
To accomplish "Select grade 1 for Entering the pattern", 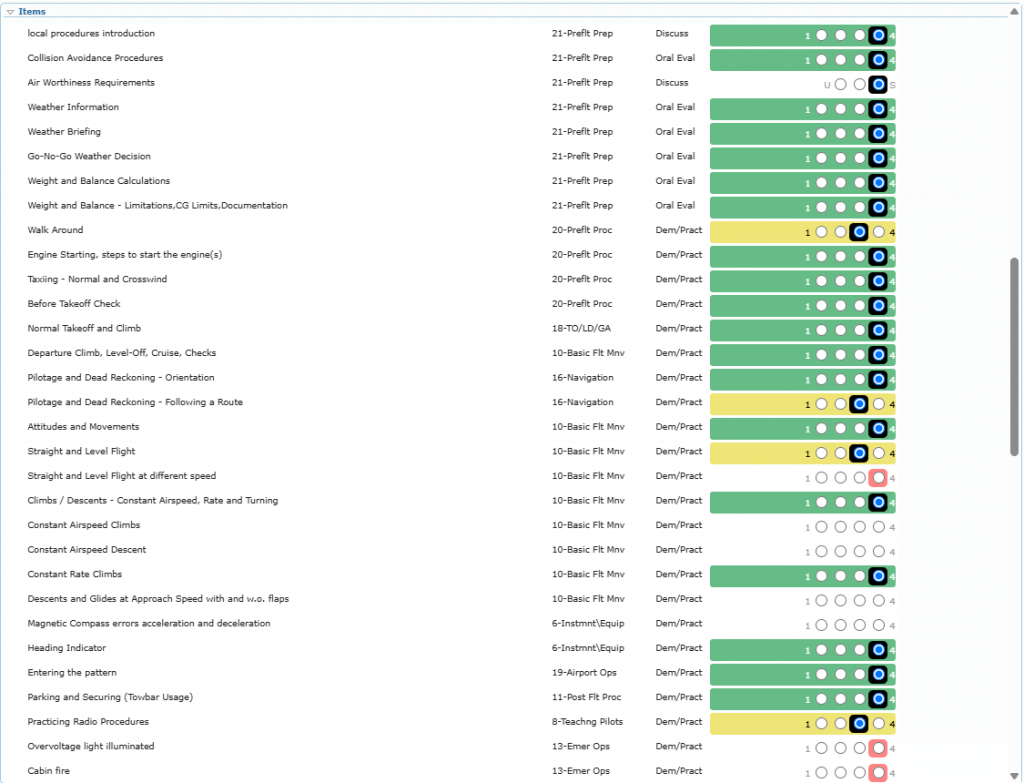I will (x=822, y=675).
